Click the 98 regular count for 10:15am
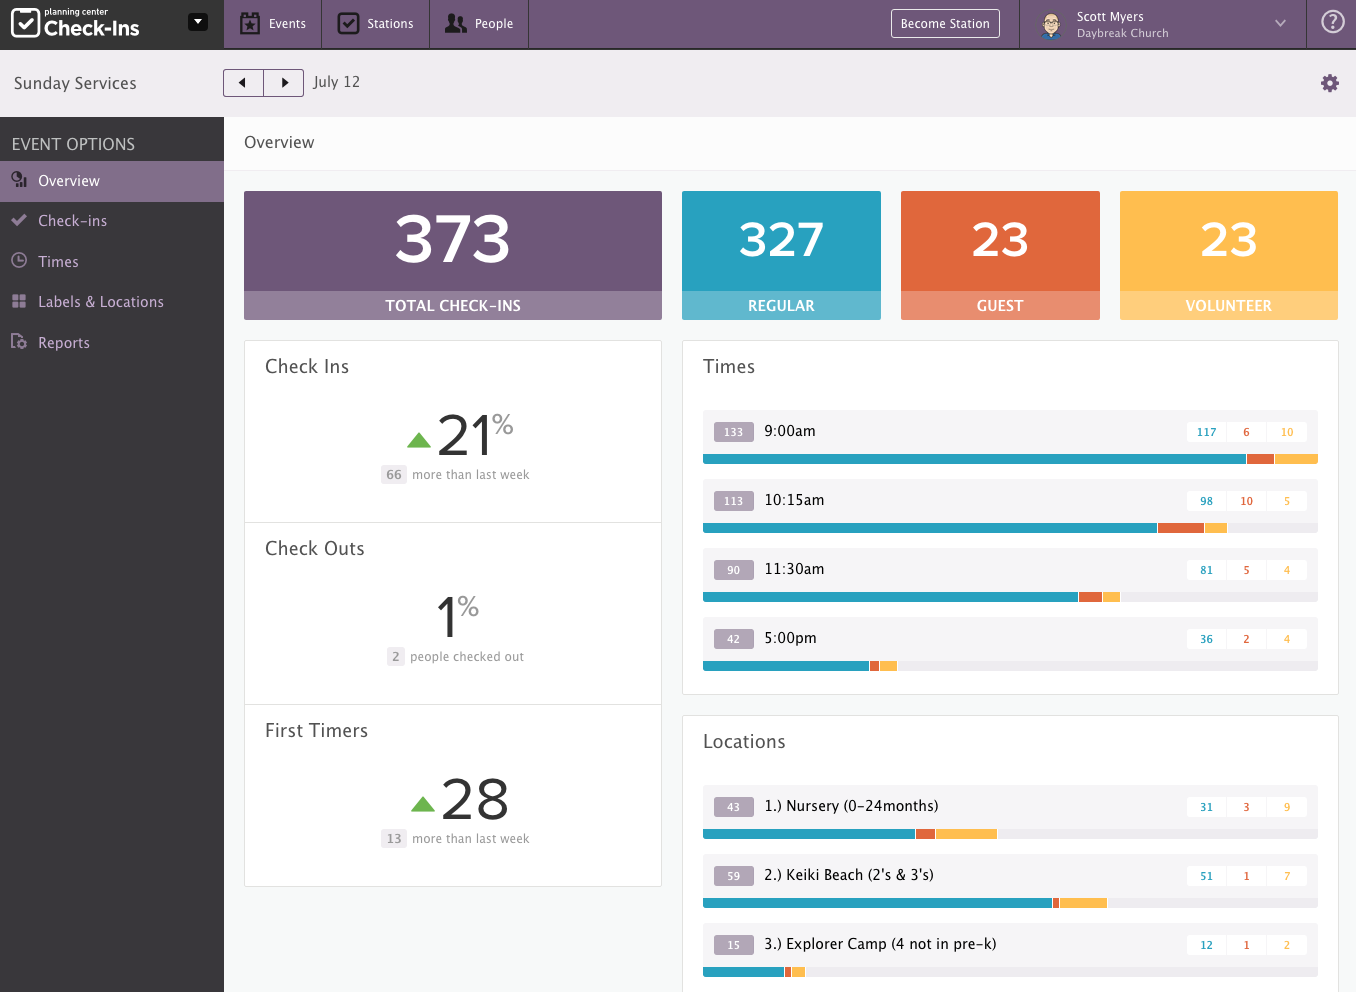 [x=1207, y=501]
